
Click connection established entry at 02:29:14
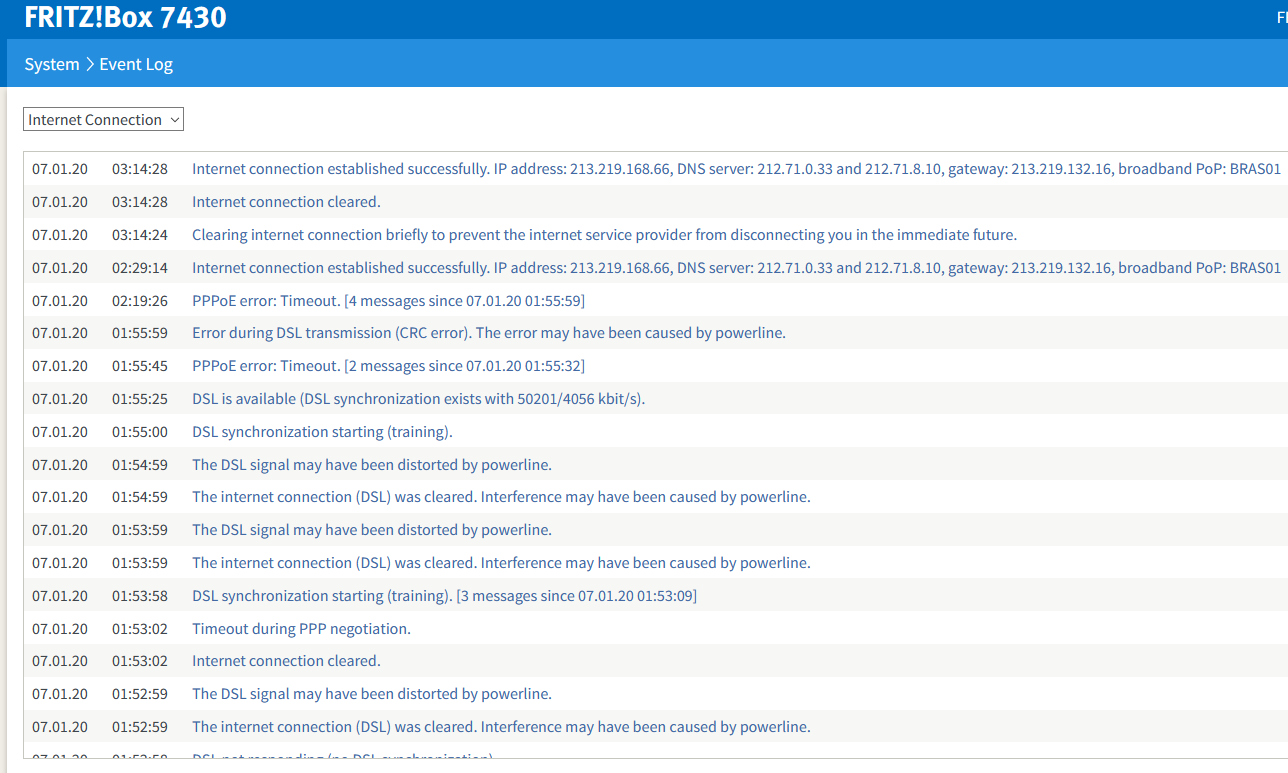point(735,268)
